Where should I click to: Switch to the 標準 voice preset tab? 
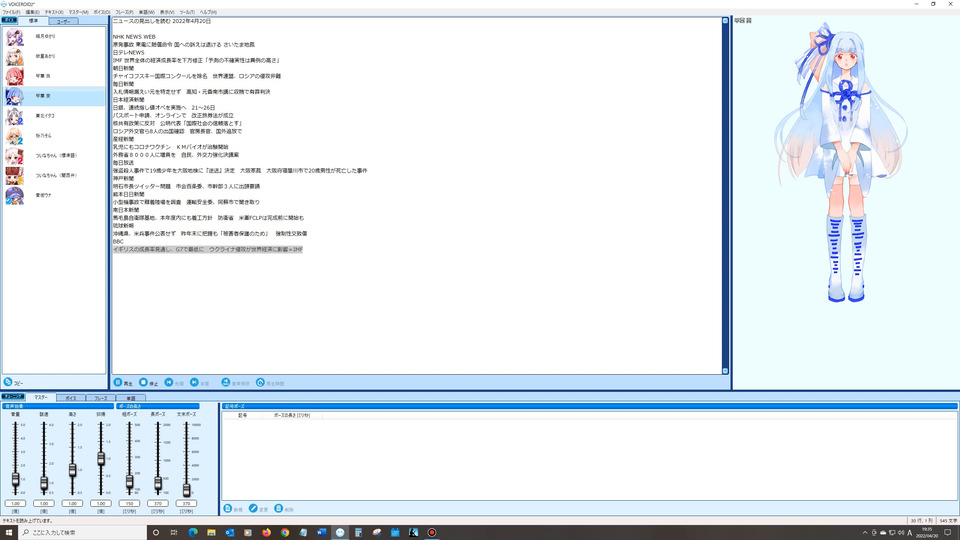coord(34,21)
